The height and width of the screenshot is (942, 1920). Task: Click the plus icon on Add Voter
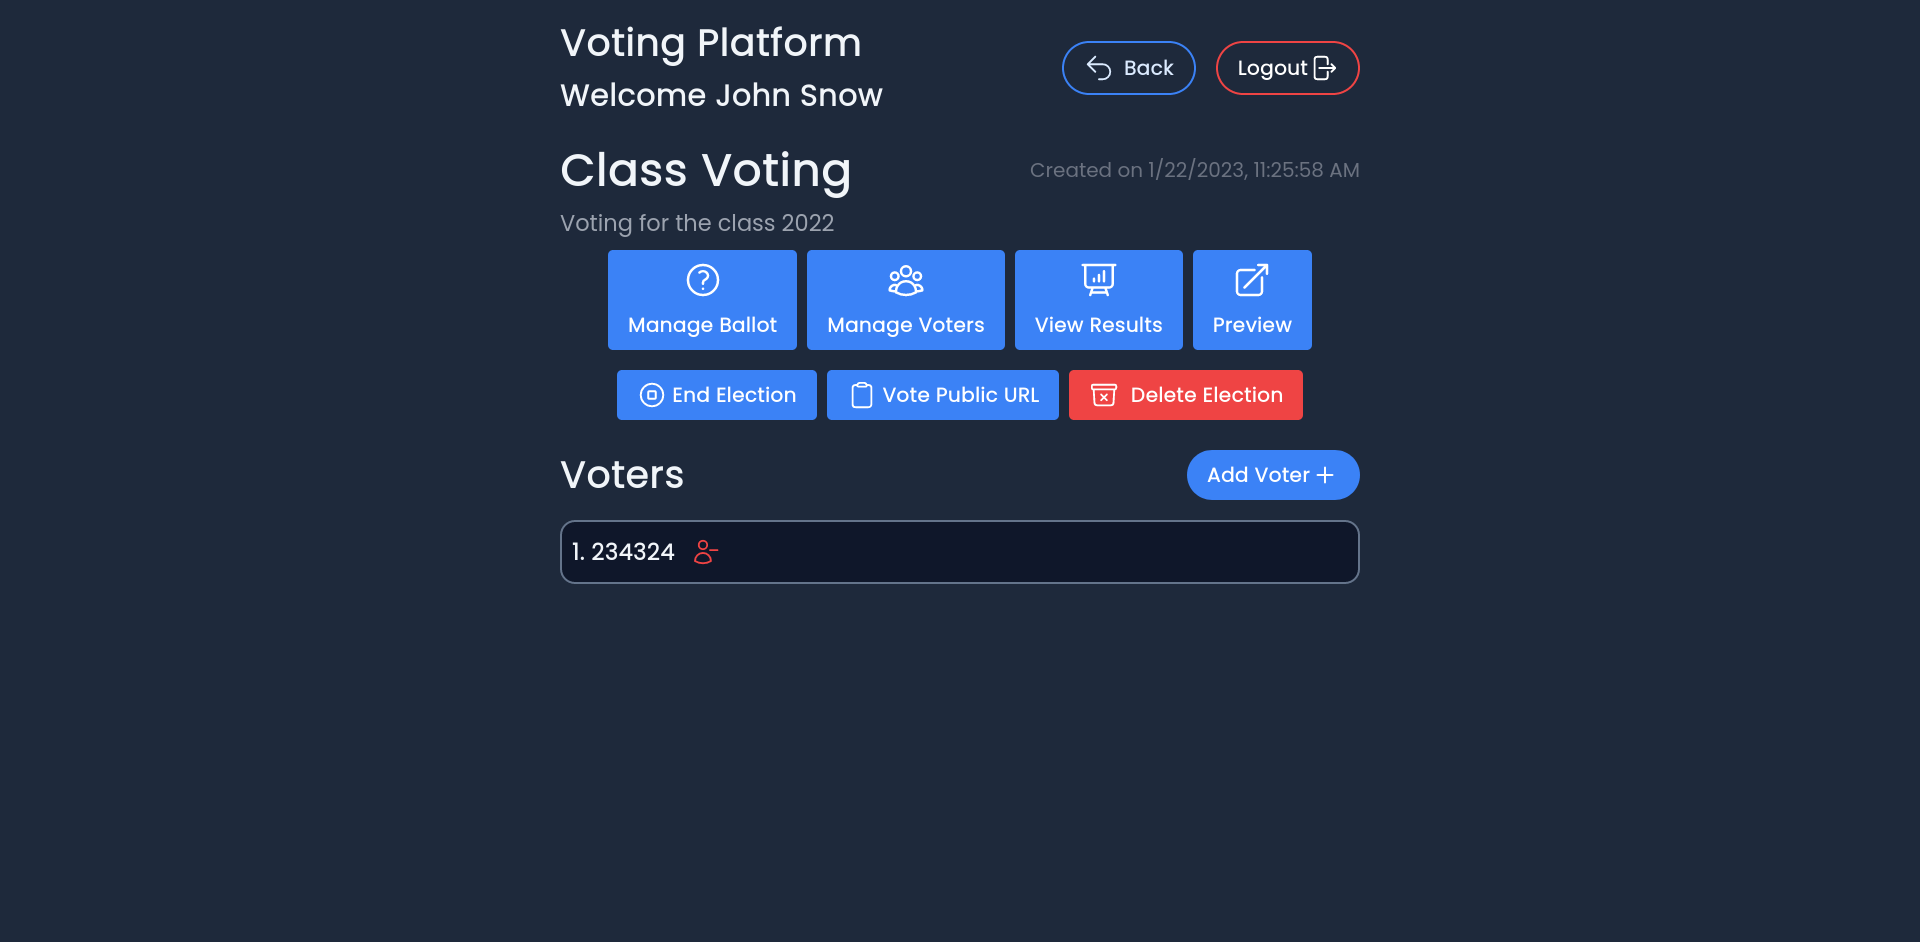click(1326, 474)
